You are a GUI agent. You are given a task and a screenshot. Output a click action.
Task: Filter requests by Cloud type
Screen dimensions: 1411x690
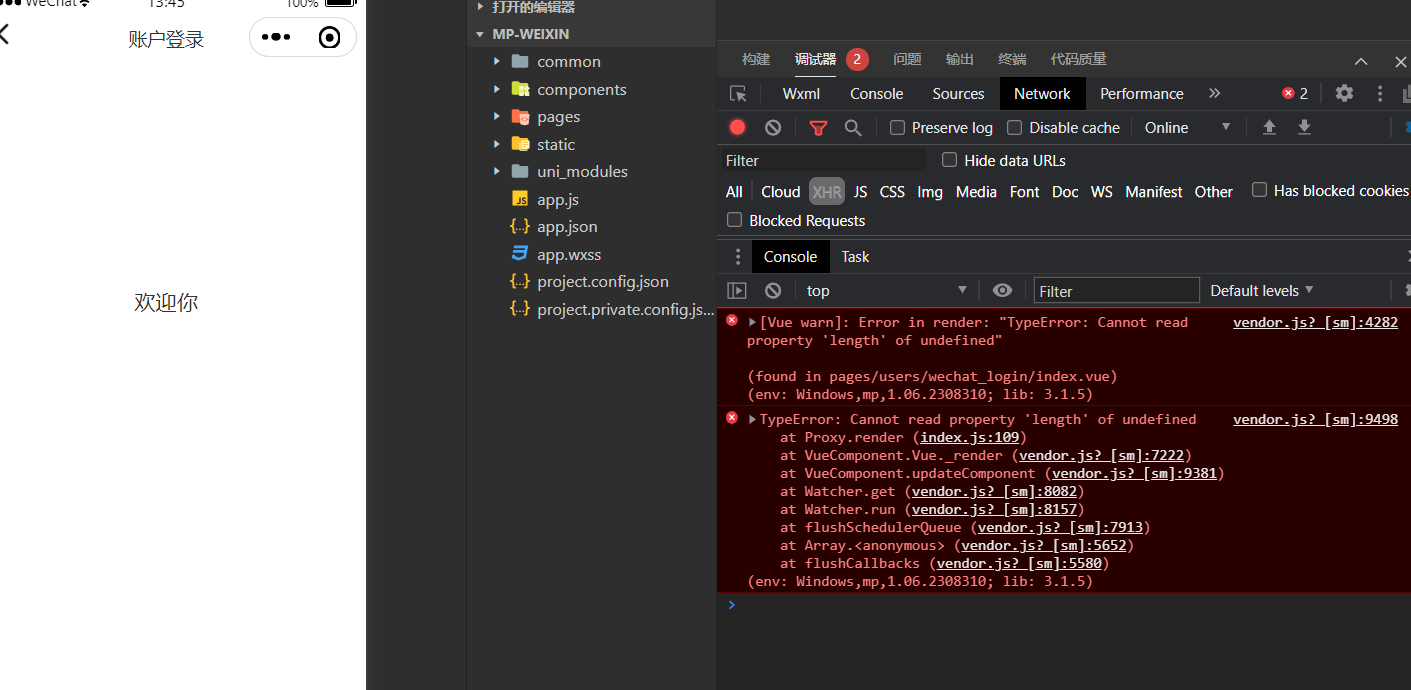781,191
